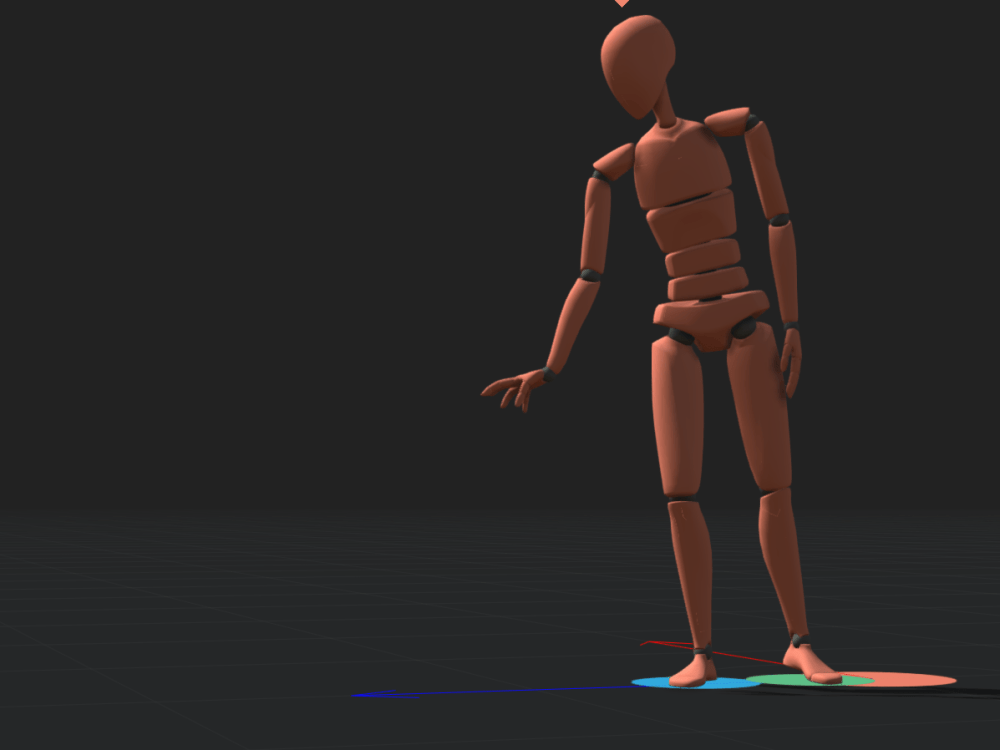Image resolution: width=1000 pixels, height=750 pixels.
Task: Select the upper chest segment
Action: click(681, 164)
